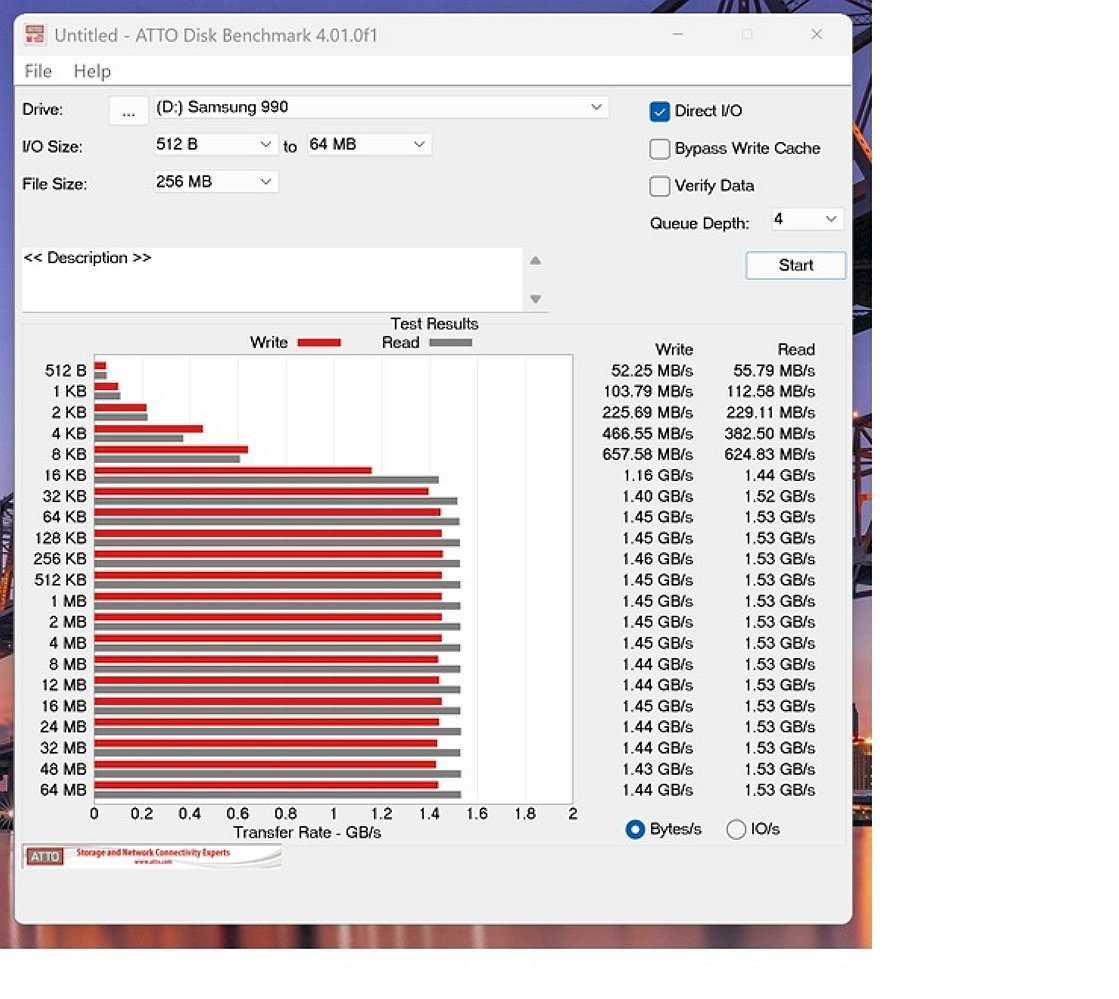Viewport: 1119px width, 999px height.
Task: Click the 1.40 GB/s write value
Action: pyautogui.click(x=657, y=497)
